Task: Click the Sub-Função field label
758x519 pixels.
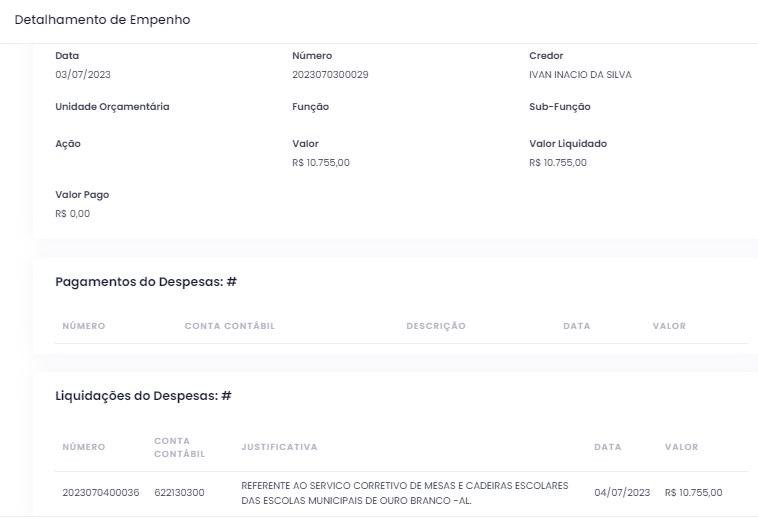Action: click(x=559, y=107)
